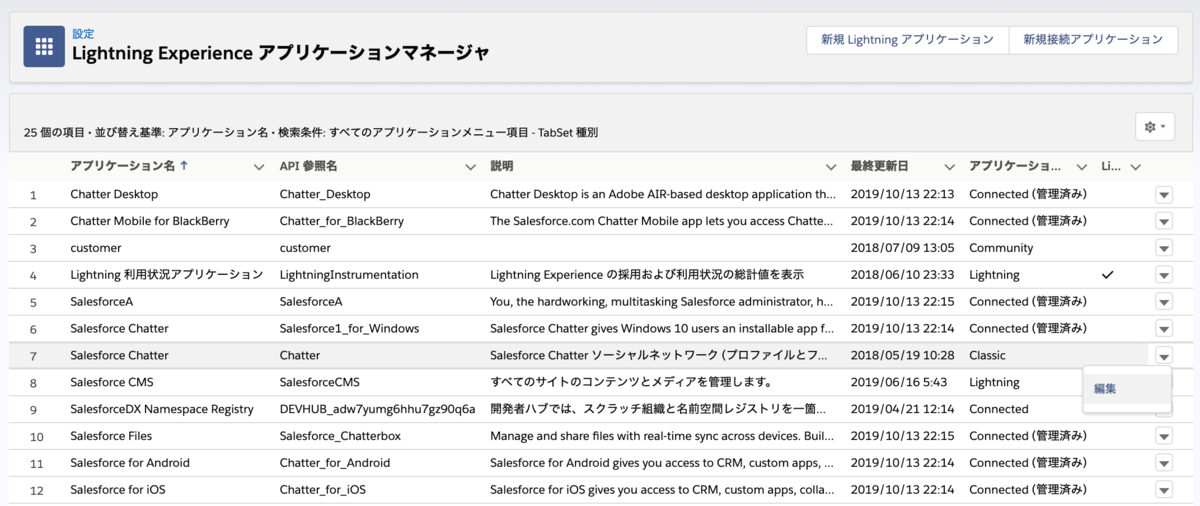Click the 'Salesforce CMS' name cell
Image resolution: width=1200 pixels, height=506 pixels.
[112, 382]
